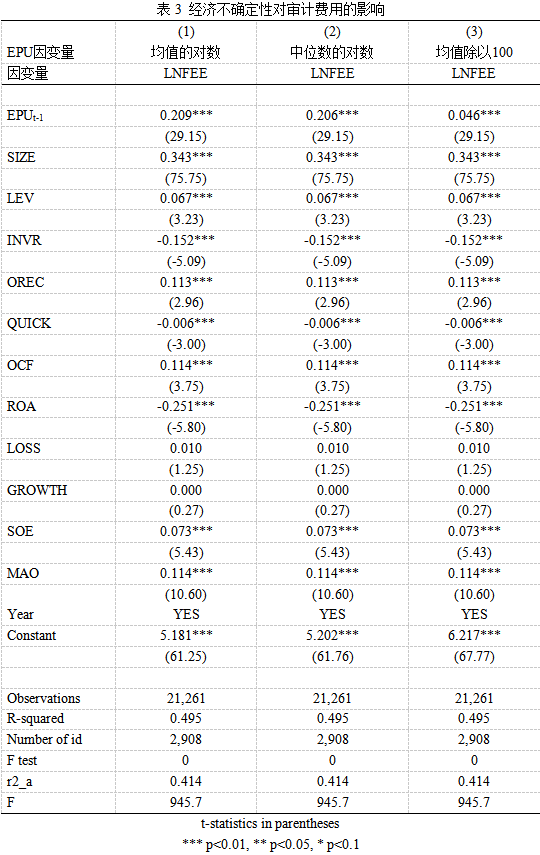Viewport: 540px width, 855px height.
Task: Select the EPUt-1 row label
Action: pos(25,116)
